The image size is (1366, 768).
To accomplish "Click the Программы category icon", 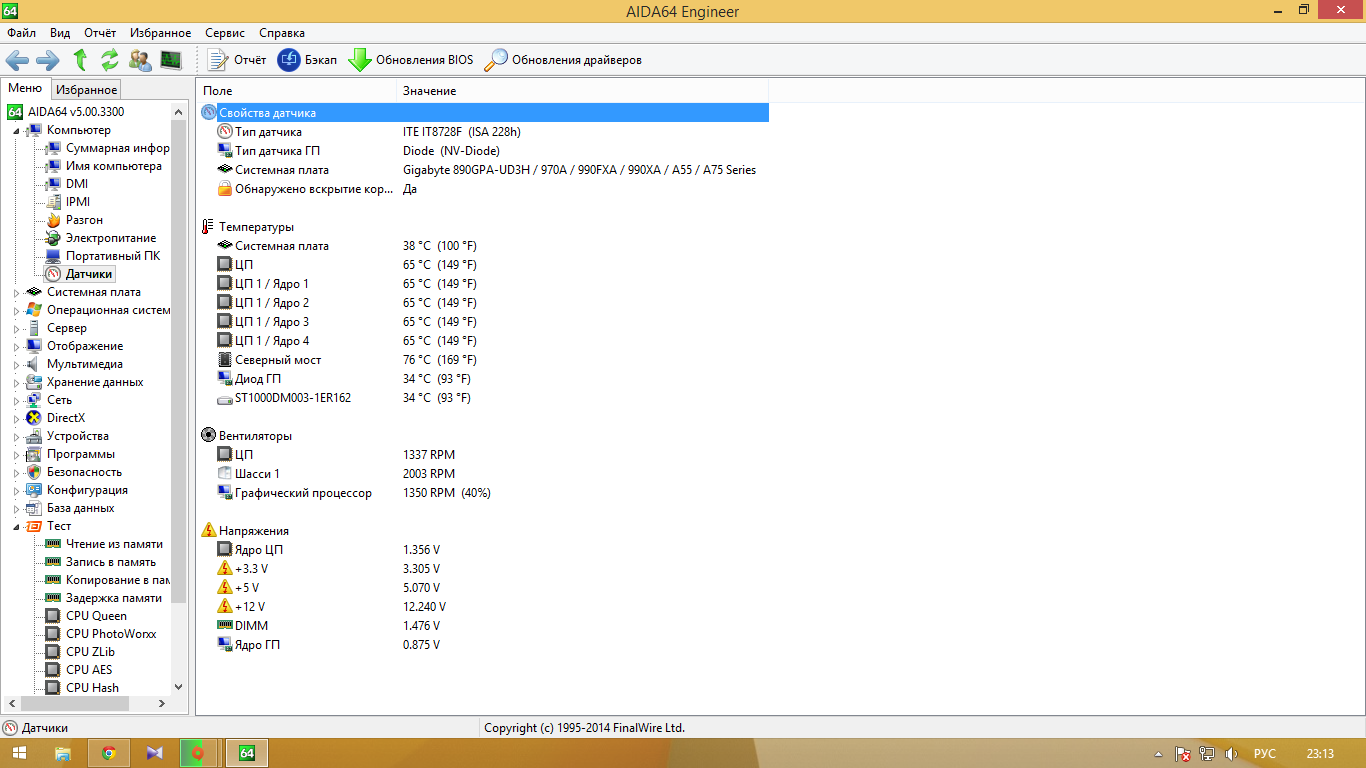I will pos(34,454).
